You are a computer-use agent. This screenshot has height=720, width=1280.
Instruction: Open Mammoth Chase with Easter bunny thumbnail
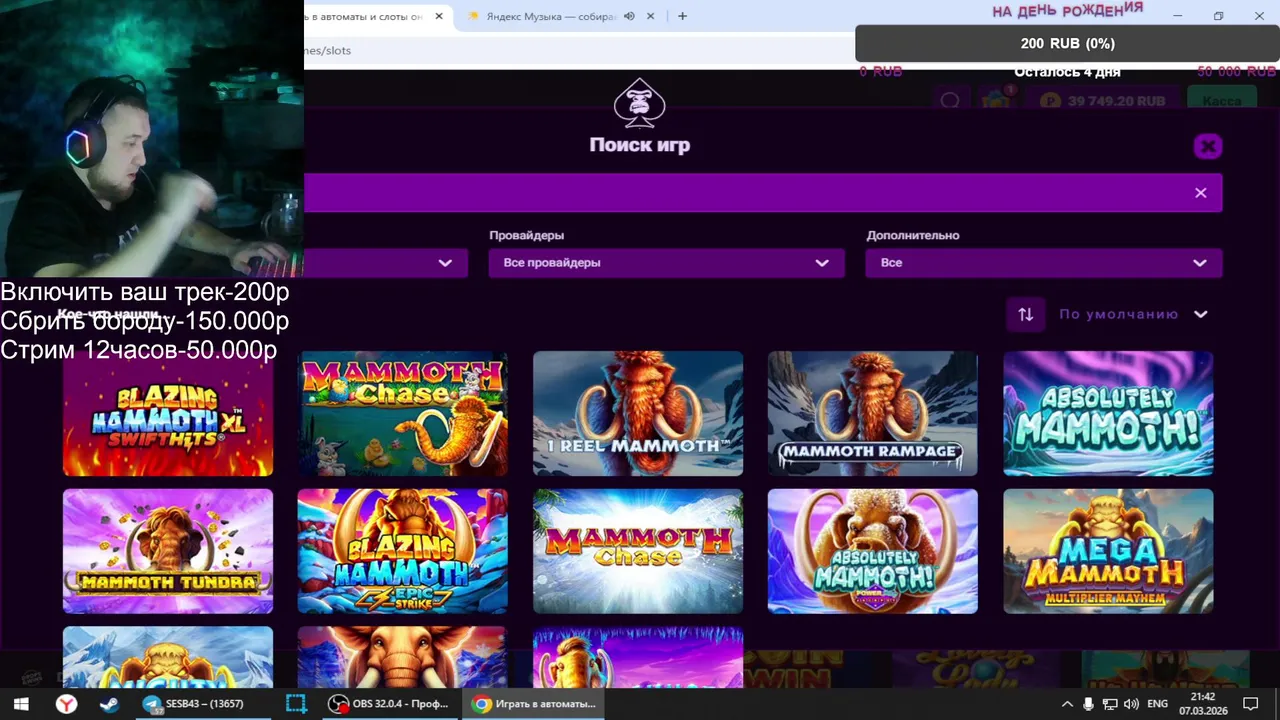(402, 414)
